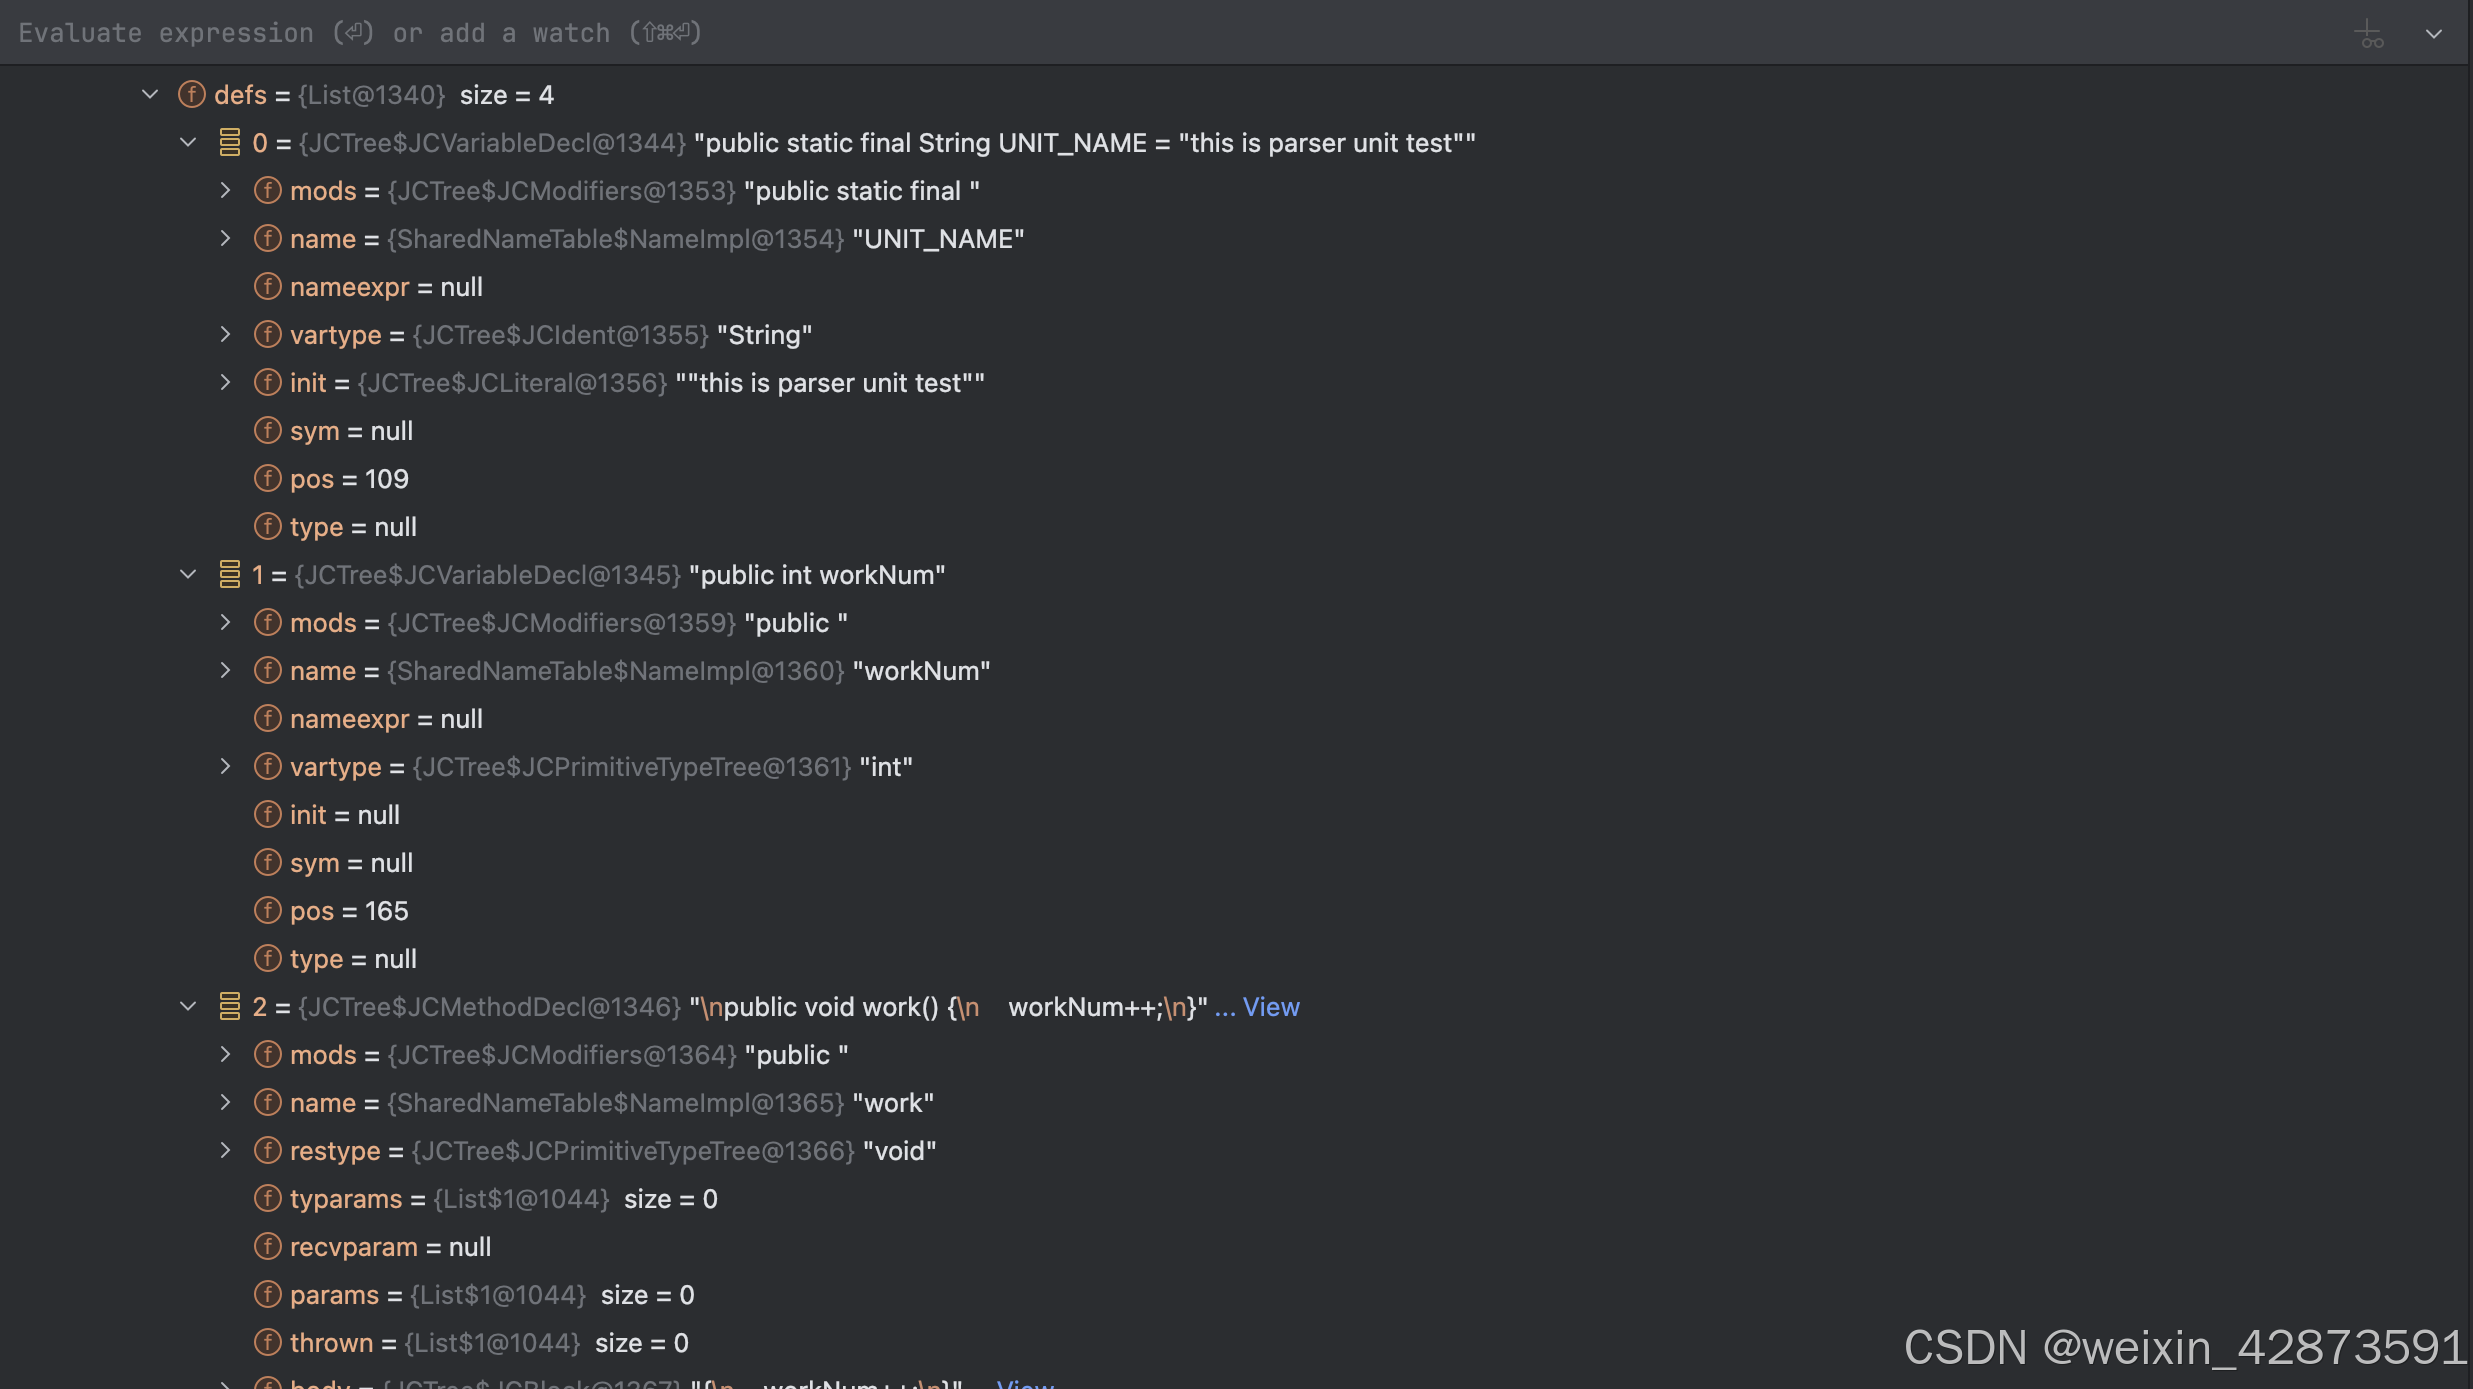Click the field icon beside params list
The width and height of the screenshot is (2473, 1389).
point(268,1294)
